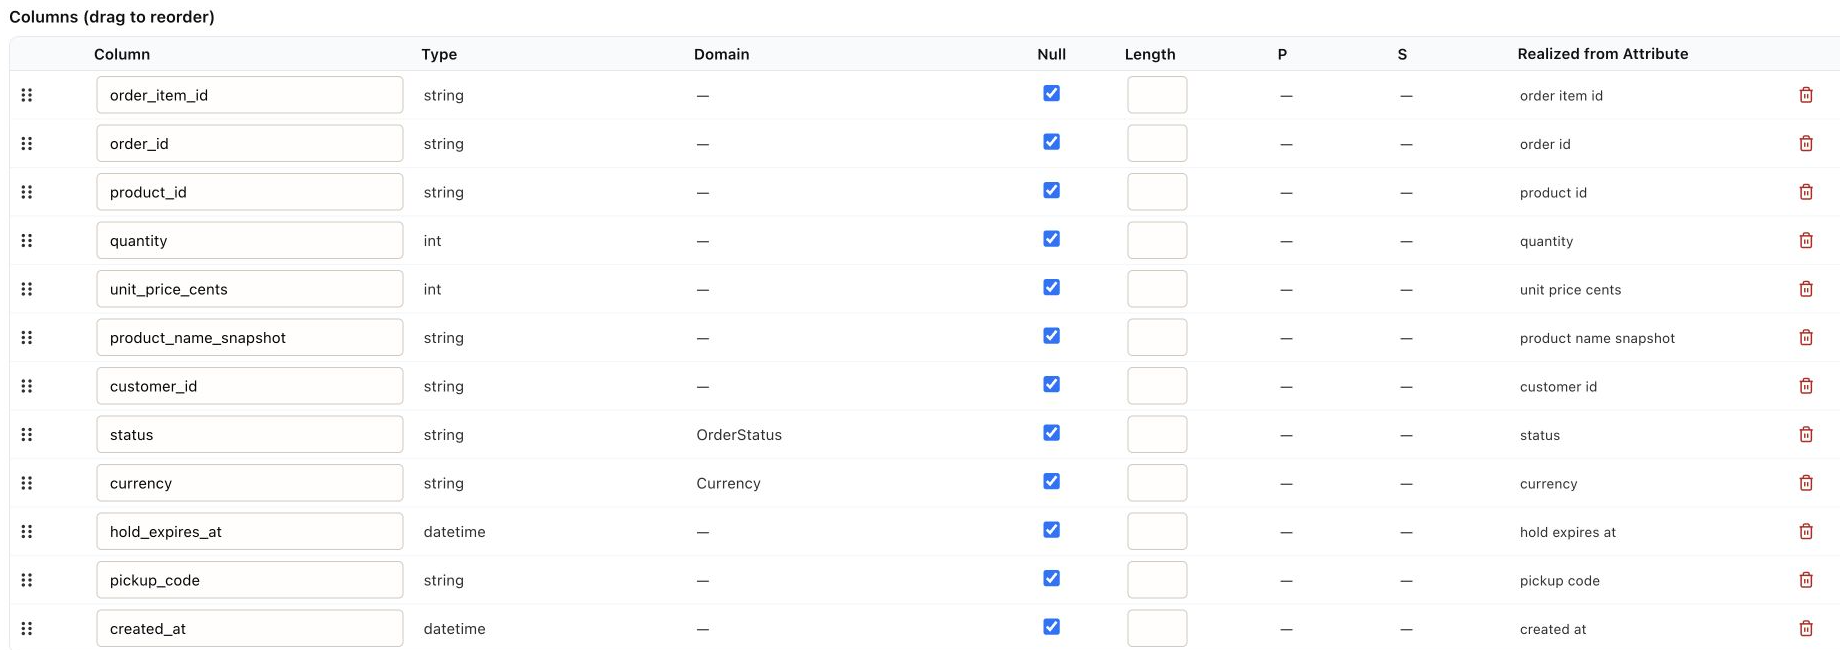
Task: Grab the drag handle for pickup_code
Action: click(x=27, y=580)
